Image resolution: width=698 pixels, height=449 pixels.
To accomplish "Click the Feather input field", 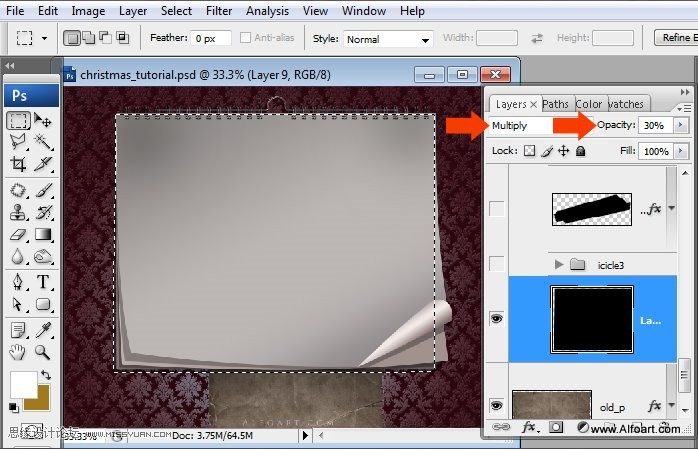I will coord(211,38).
